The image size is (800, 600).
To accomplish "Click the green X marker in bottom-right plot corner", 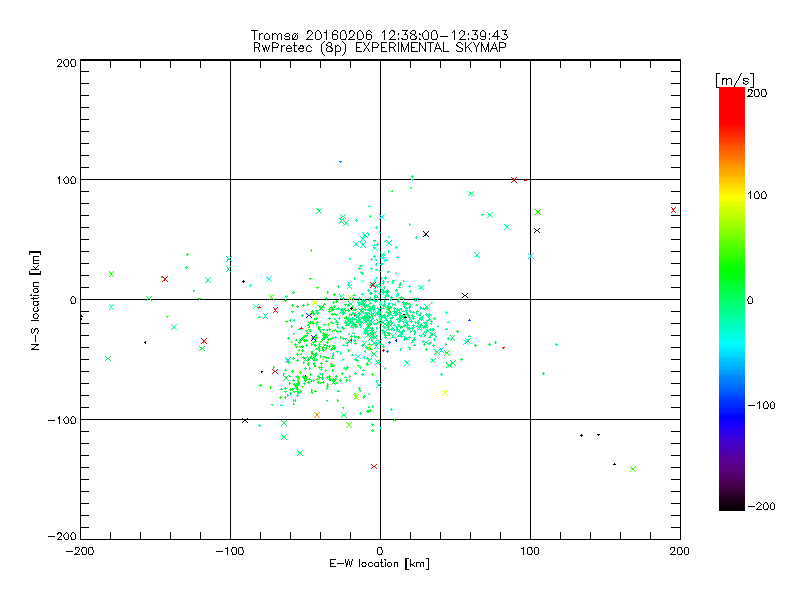I will pyautogui.click(x=633, y=469).
